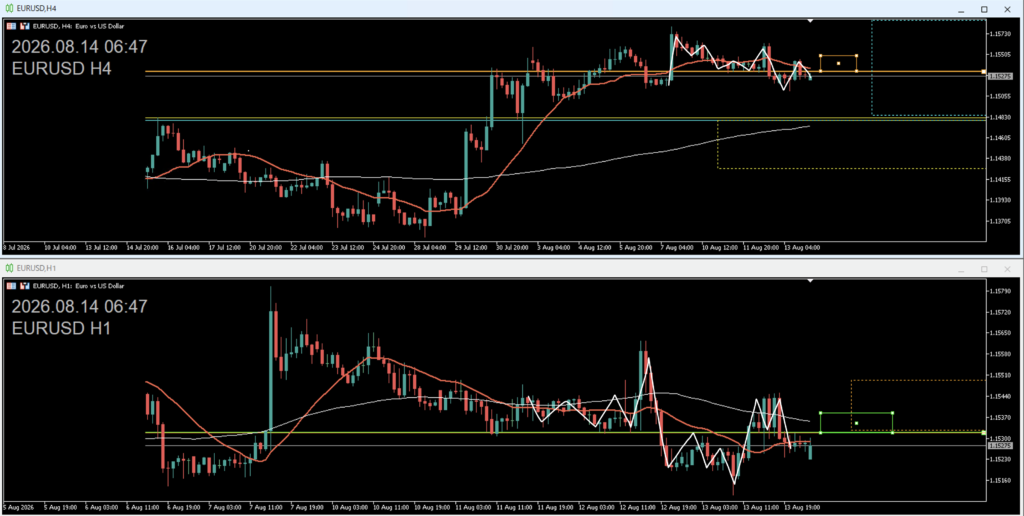Image resolution: width=1024 pixels, height=516 pixels.
Task: Click the EURUSD,H1 window chart icon
Action: pyautogui.click(x=9, y=268)
